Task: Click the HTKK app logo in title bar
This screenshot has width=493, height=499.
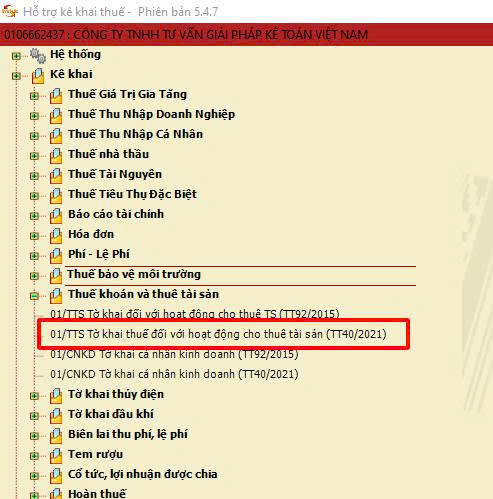Action: [10, 11]
